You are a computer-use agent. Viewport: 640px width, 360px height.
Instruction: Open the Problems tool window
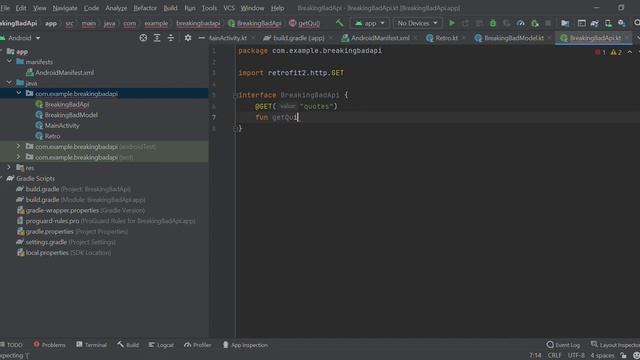tap(49, 345)
